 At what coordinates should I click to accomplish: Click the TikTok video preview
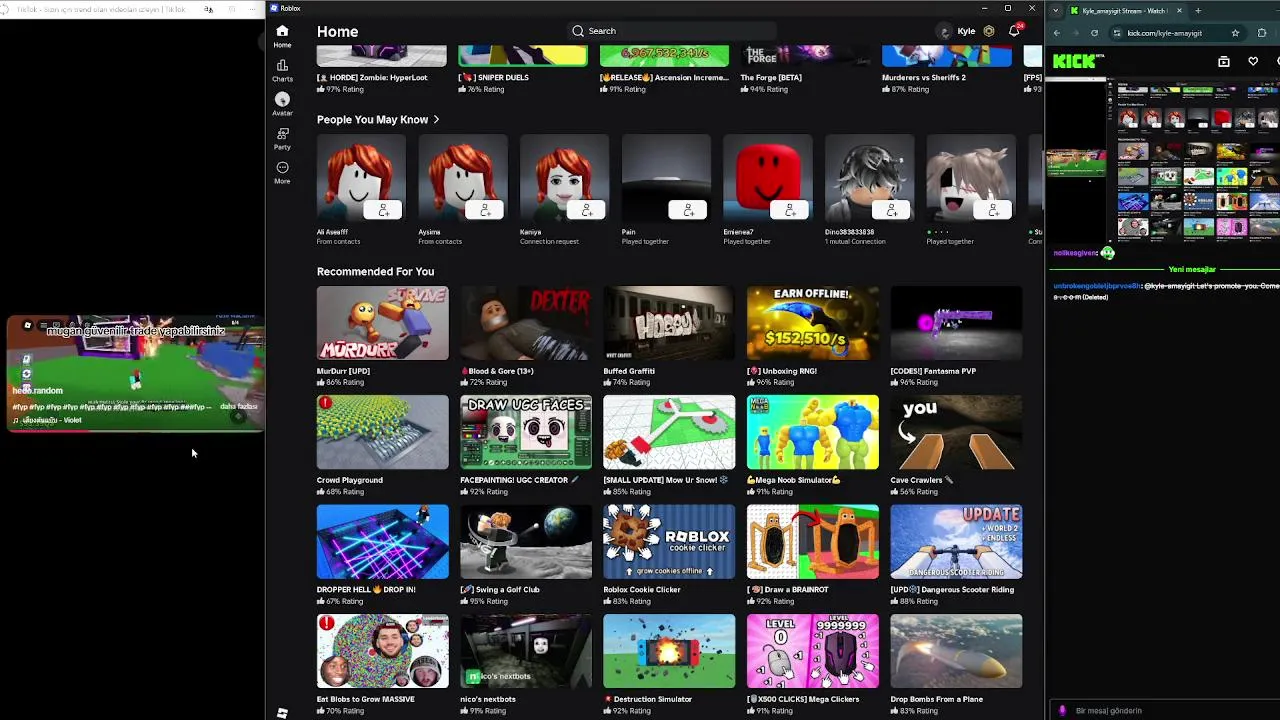(135, 372)
